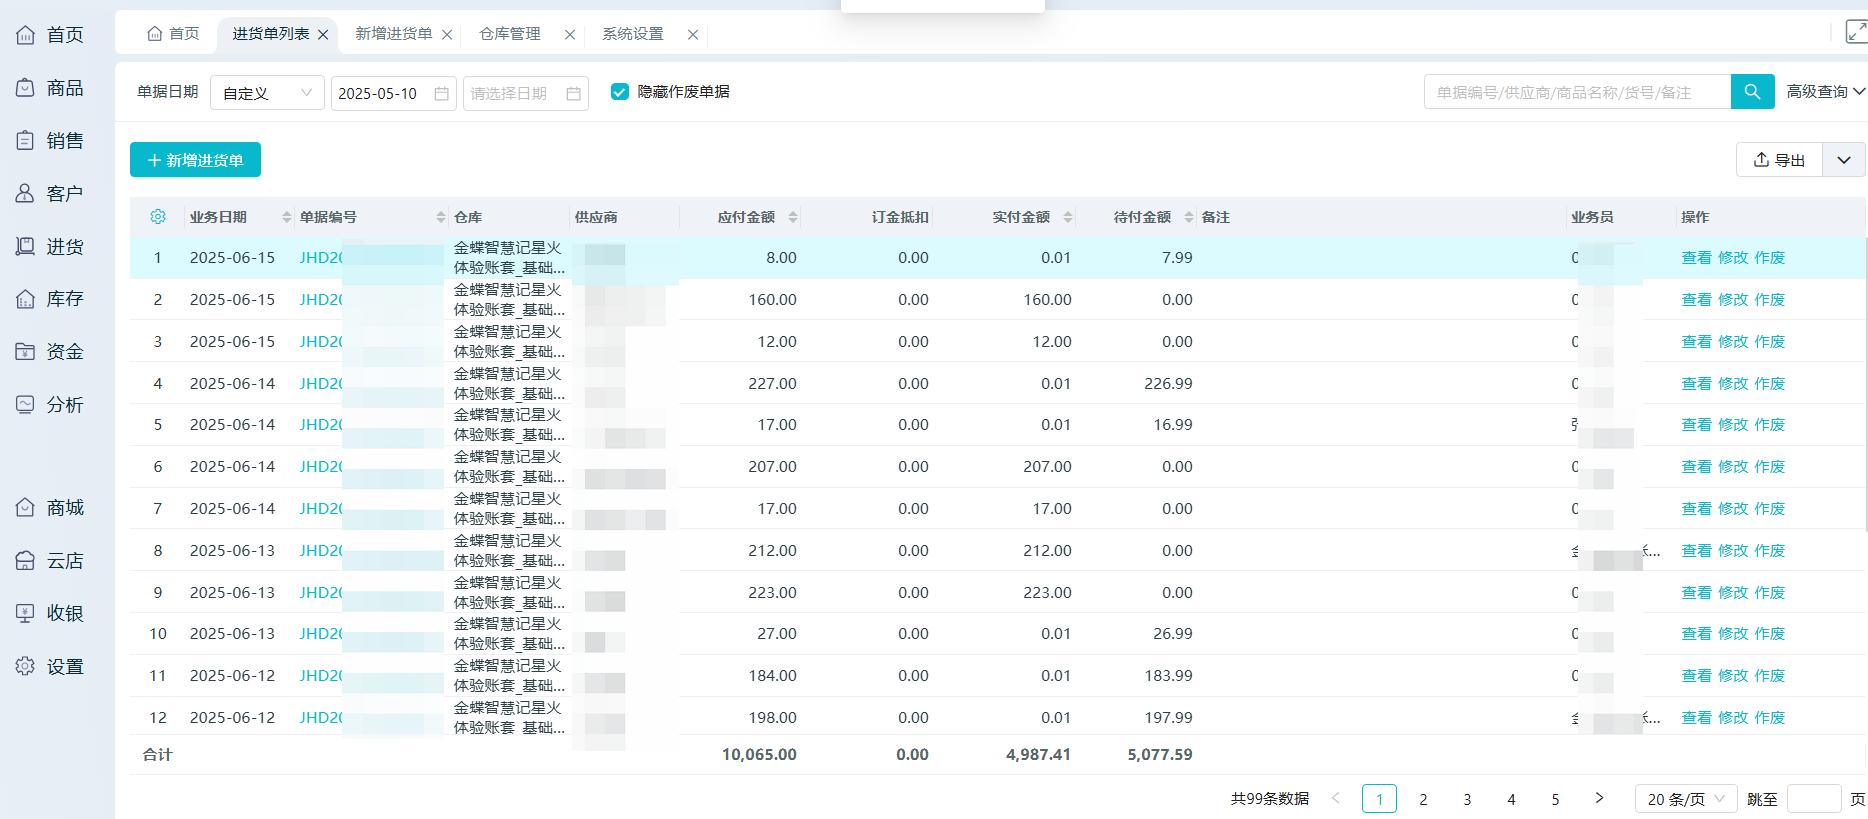Click the 226.99 待付金额 cell
Viewport: 1868px width, 819px height.
click(1168, 384)
